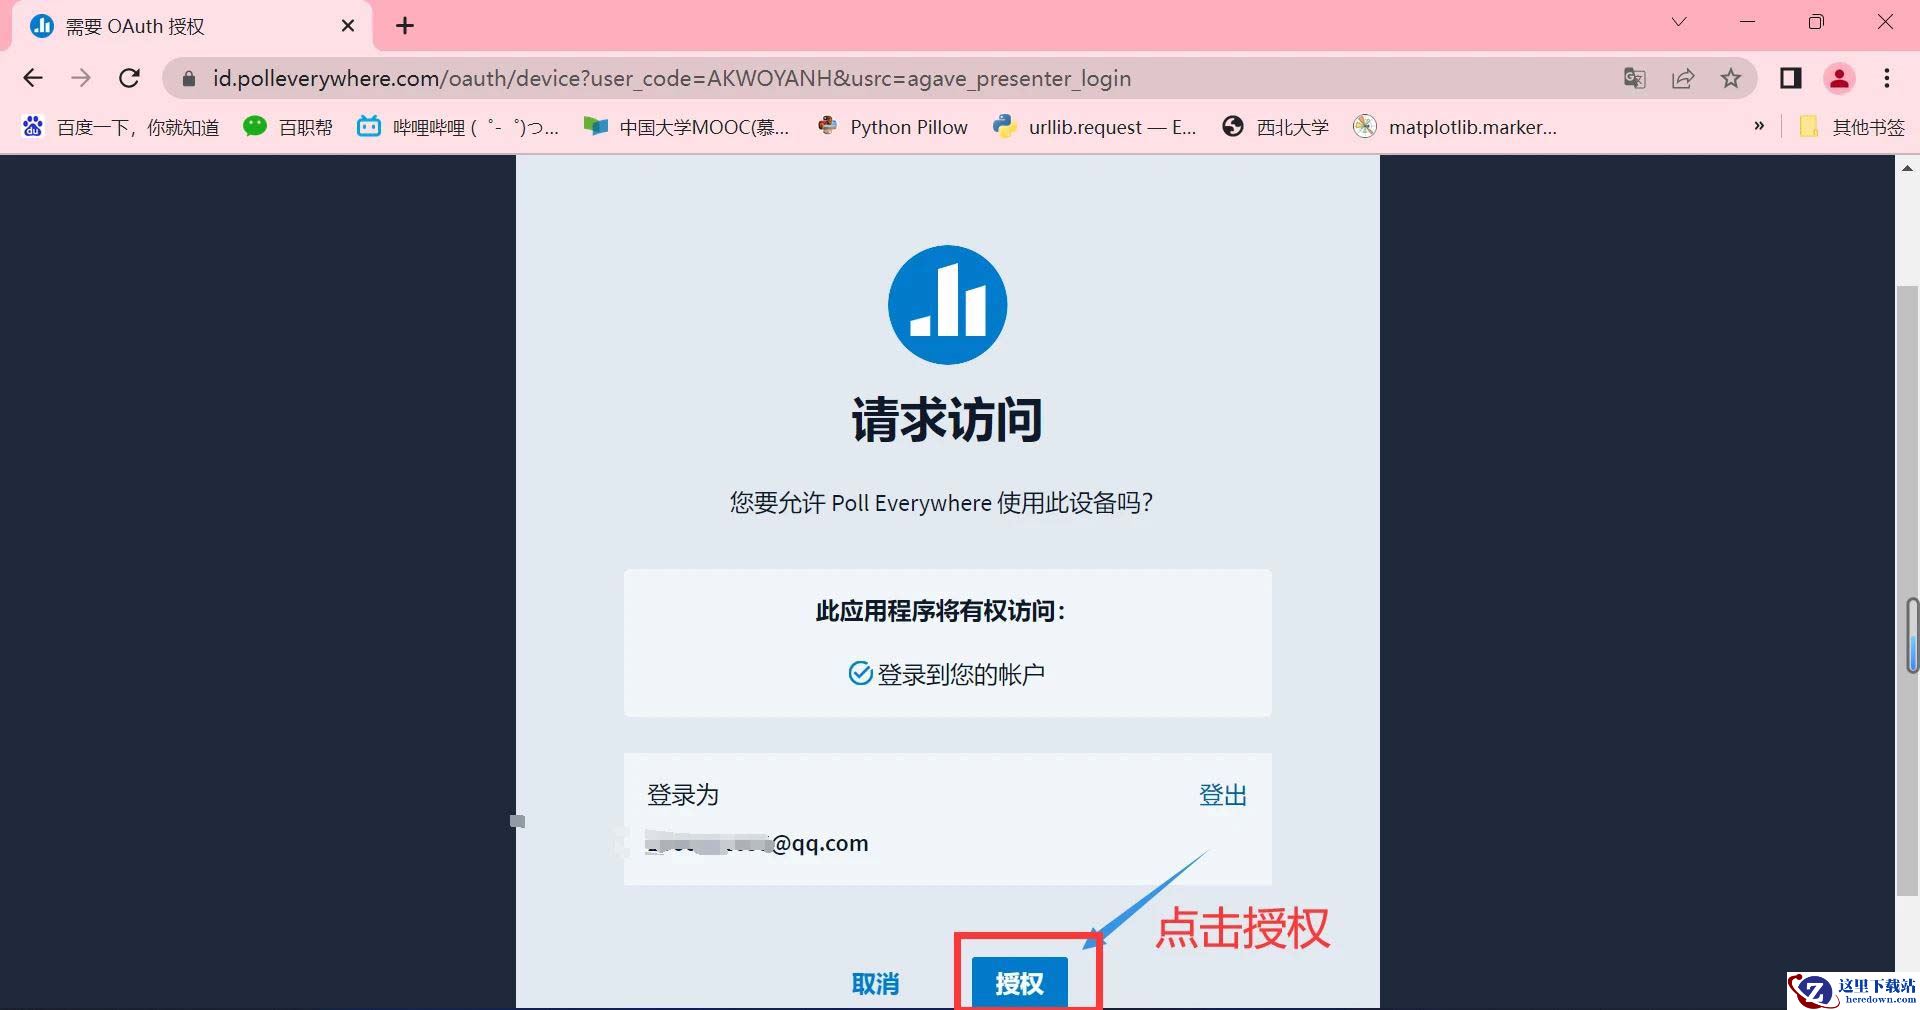Screen dimensions: 1920x1010
Task: Click the 此应用程序将有权访问 label
Action: pos(941,611)
